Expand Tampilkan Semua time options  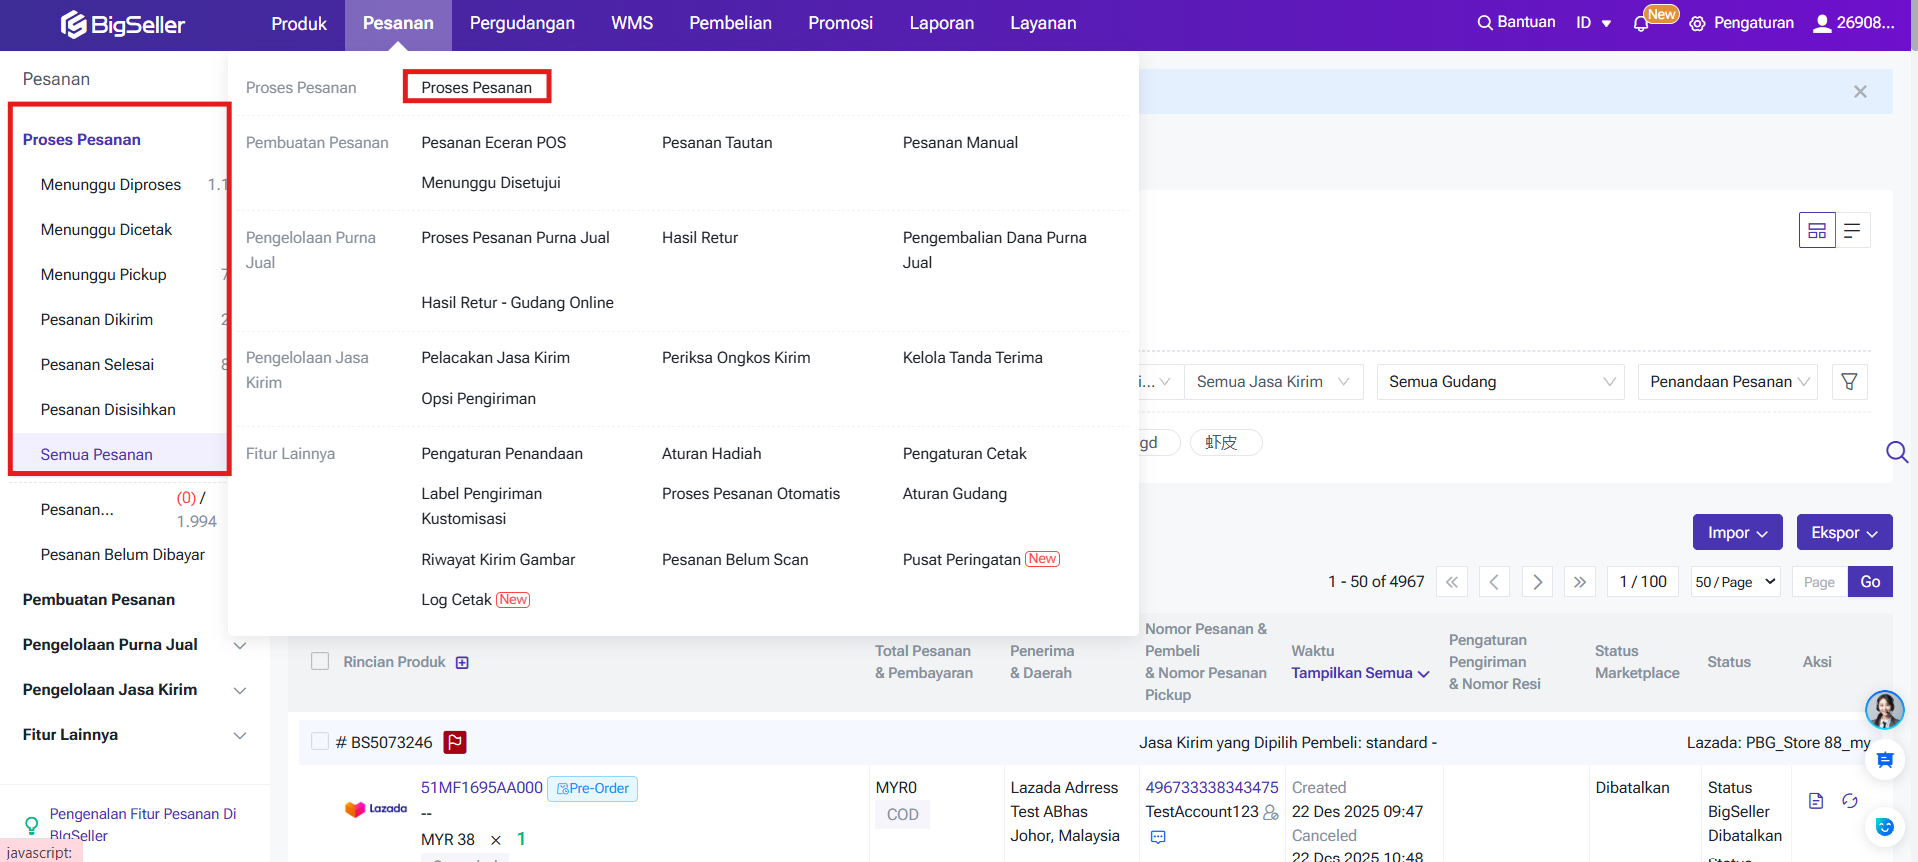[1360, 673]
